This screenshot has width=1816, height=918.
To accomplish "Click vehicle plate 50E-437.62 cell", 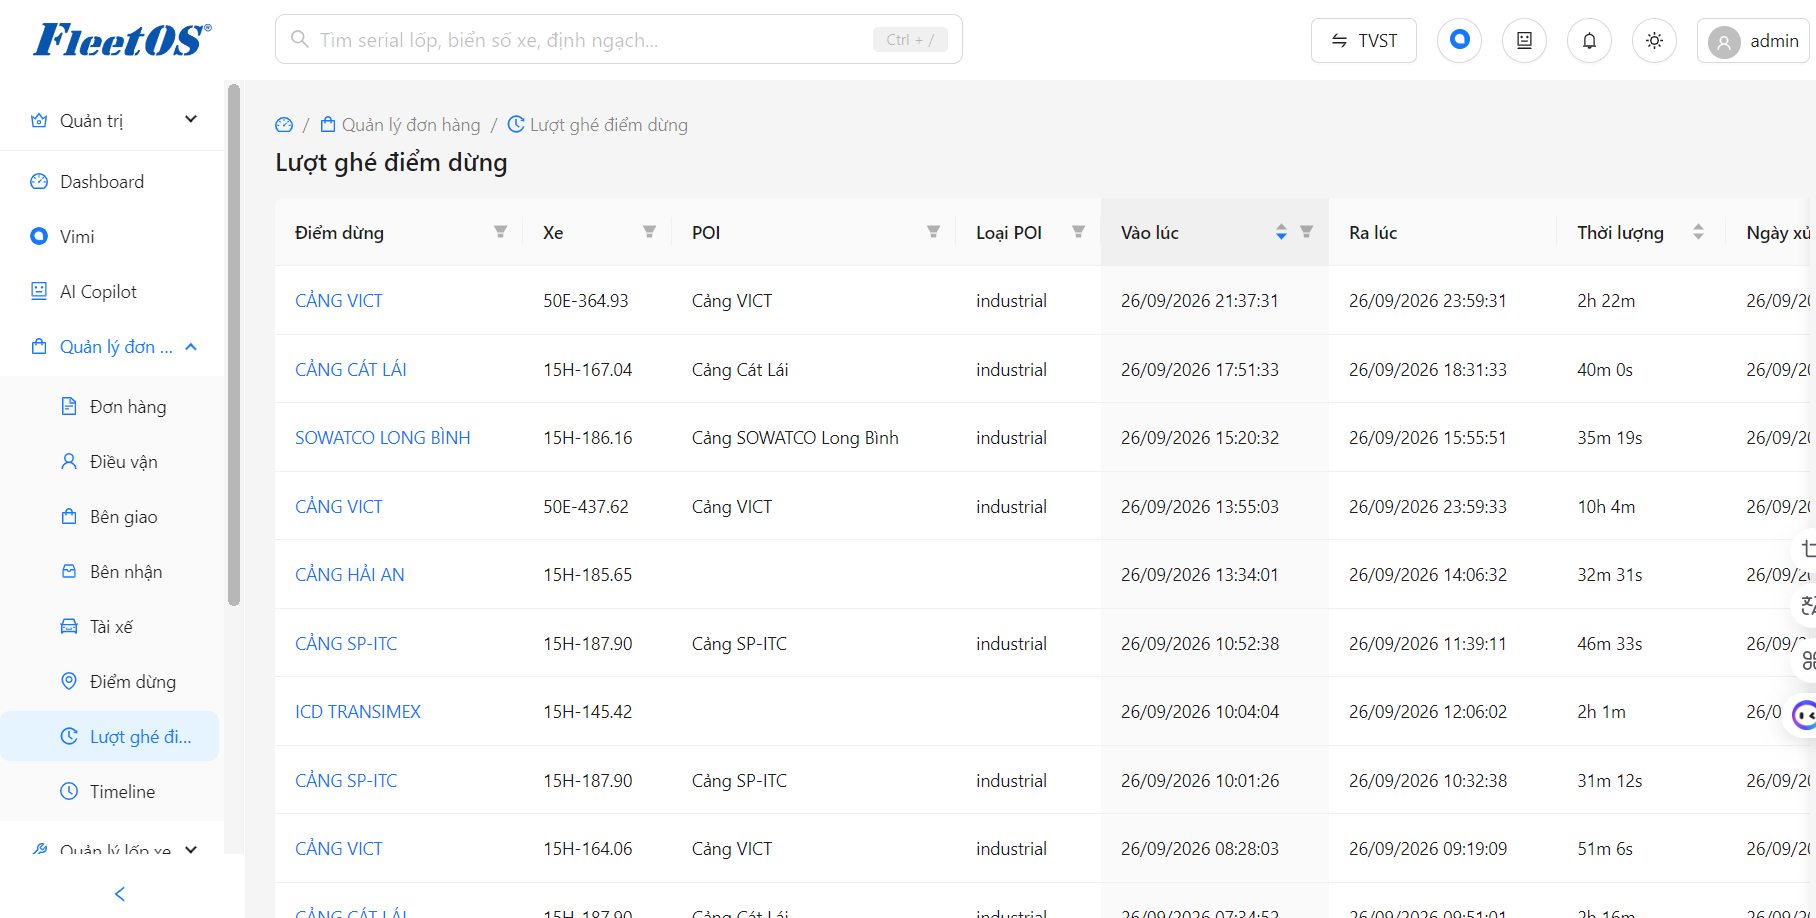I will 586,507.
